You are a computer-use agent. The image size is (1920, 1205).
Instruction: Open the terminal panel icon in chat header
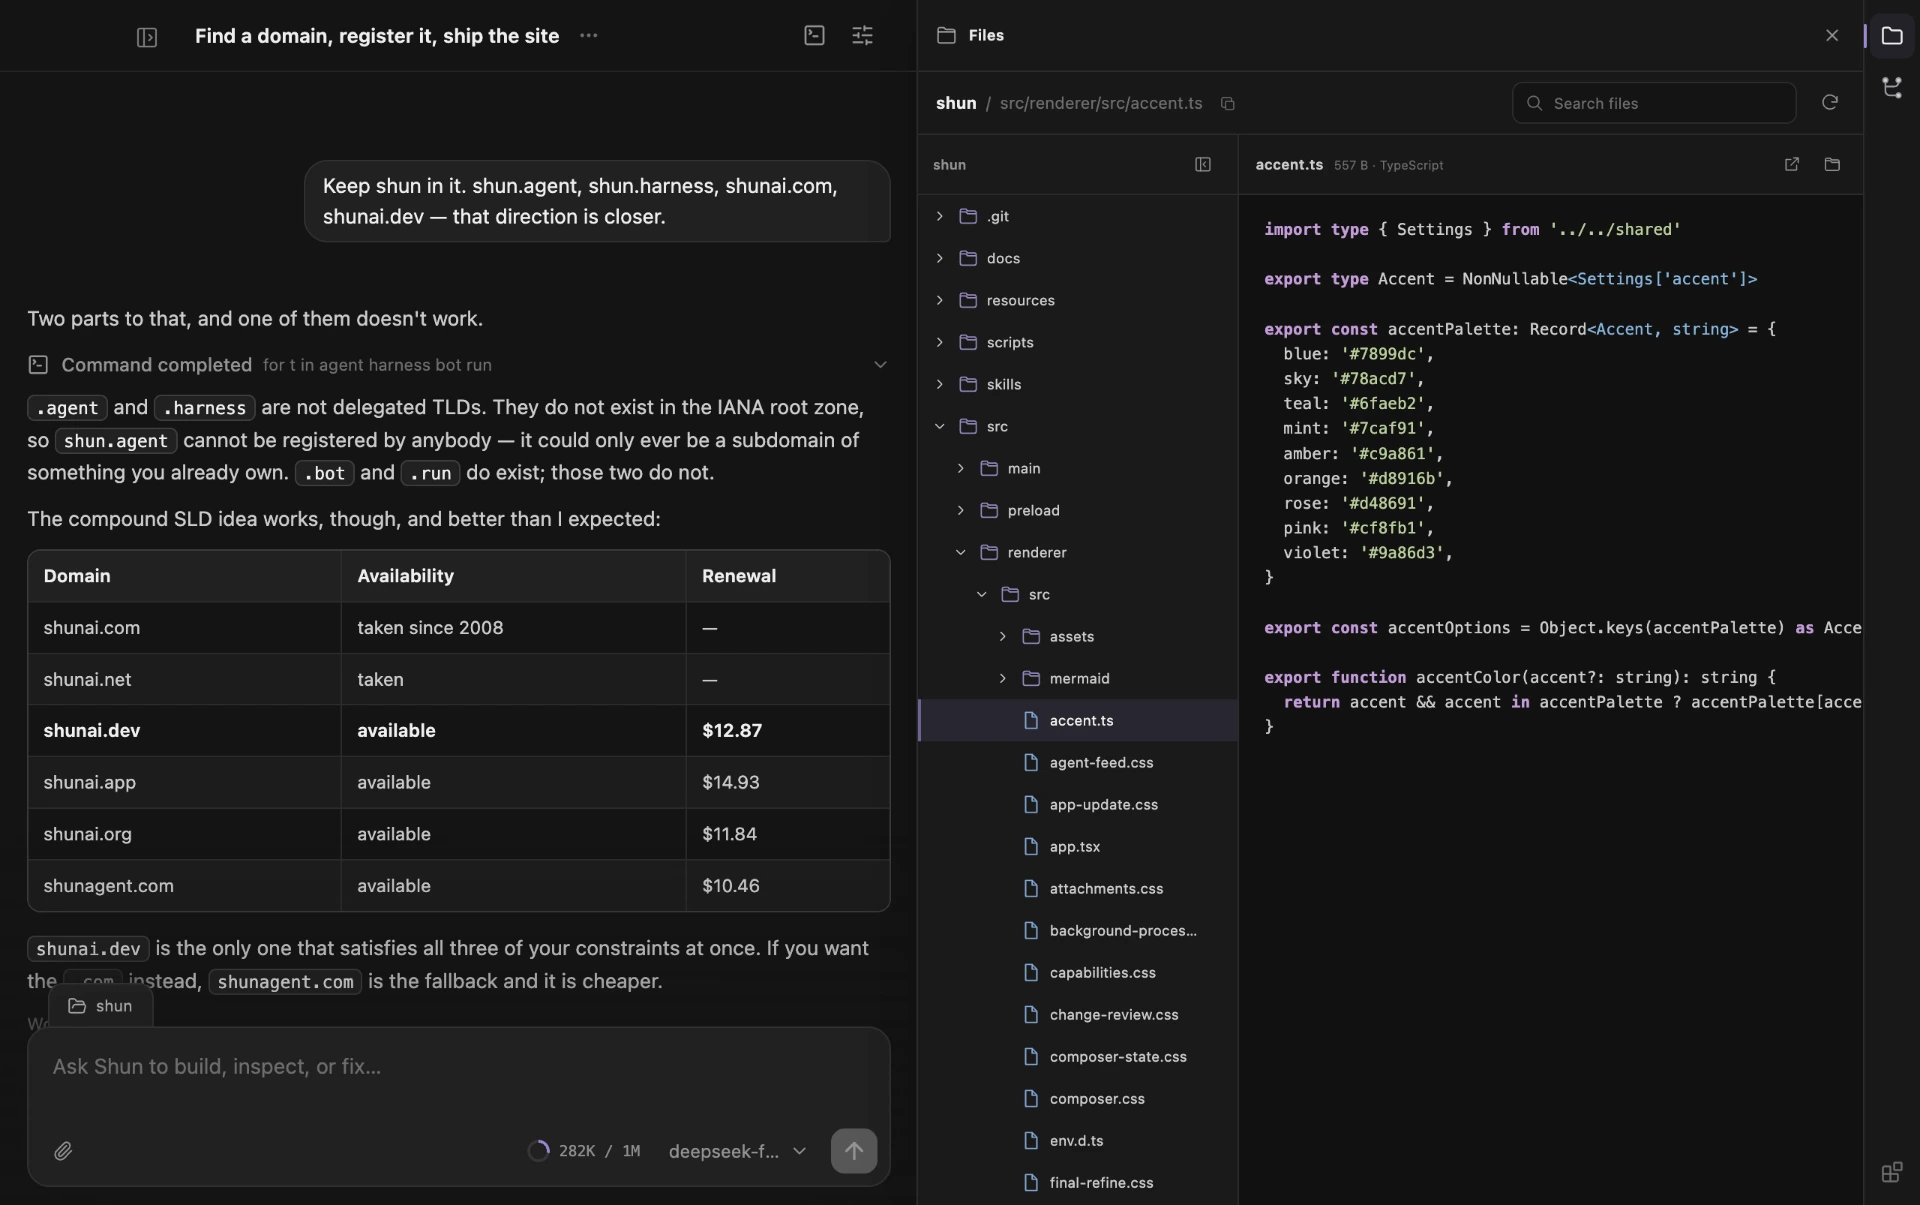(814, 35)
